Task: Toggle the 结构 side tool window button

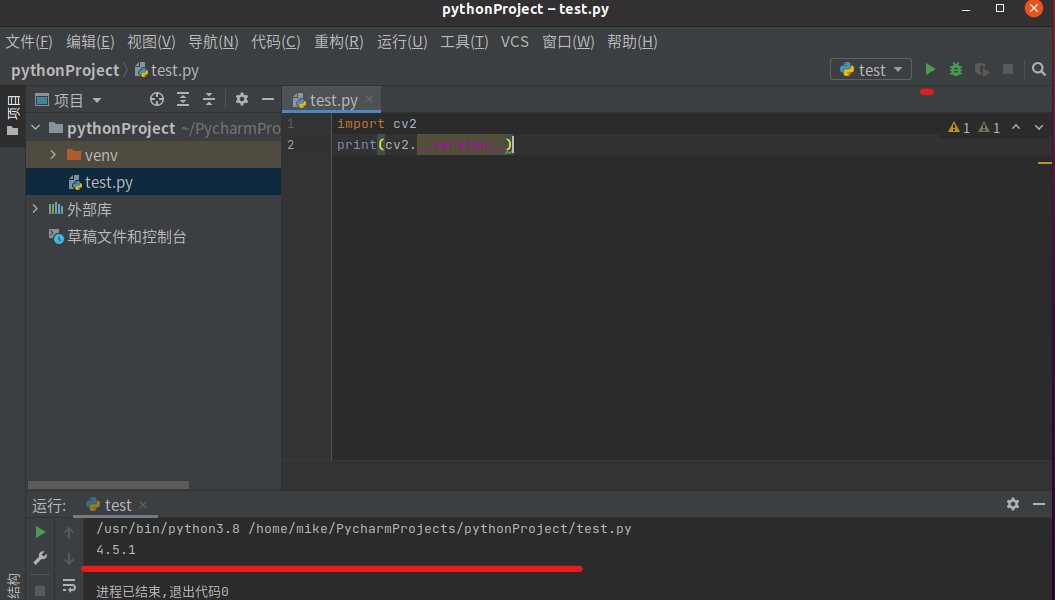Action: pyautogui.click(x=13, y=585)
